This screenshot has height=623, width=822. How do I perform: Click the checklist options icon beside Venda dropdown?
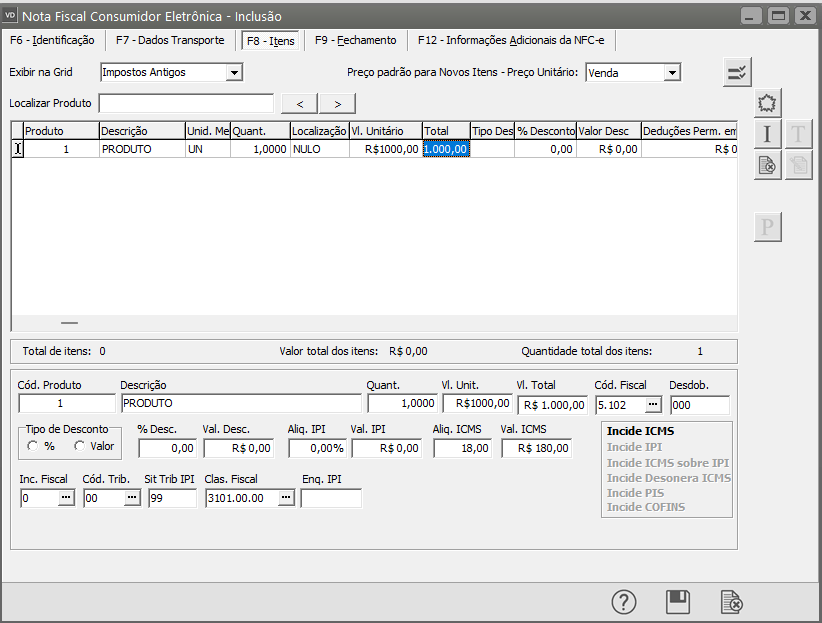coord(737,72)
